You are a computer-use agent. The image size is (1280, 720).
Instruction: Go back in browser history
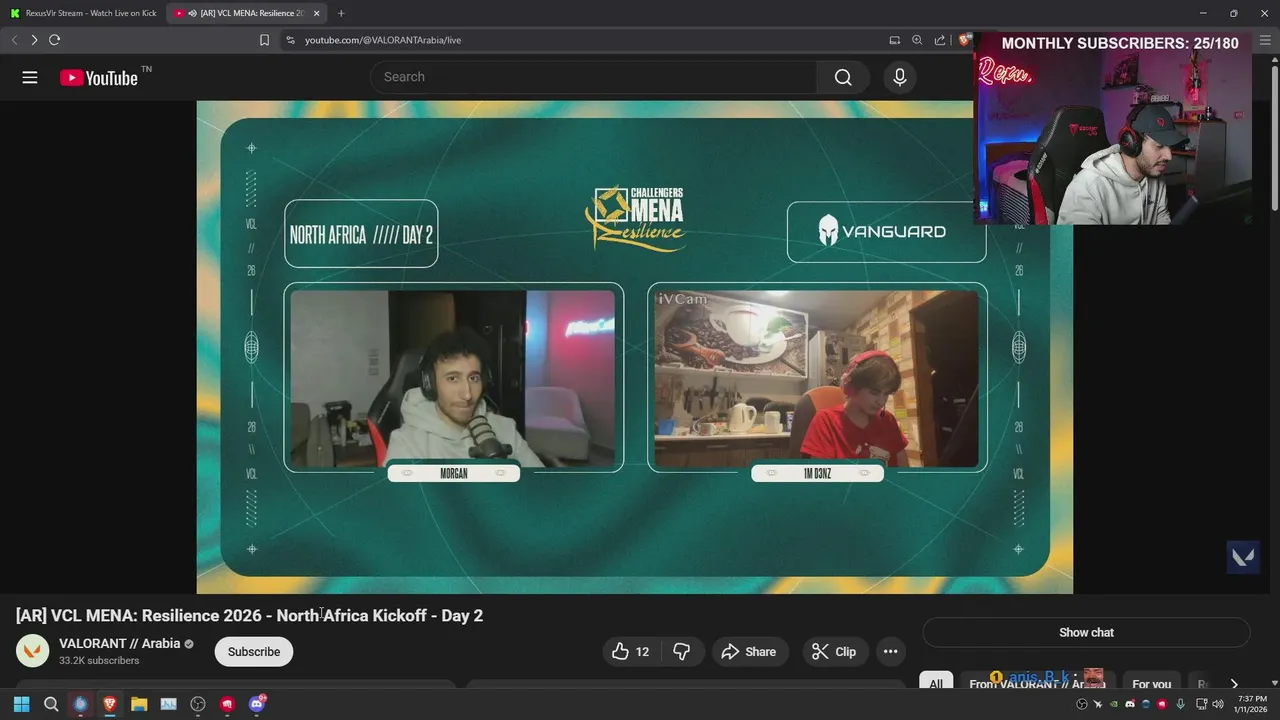point(14,40)
